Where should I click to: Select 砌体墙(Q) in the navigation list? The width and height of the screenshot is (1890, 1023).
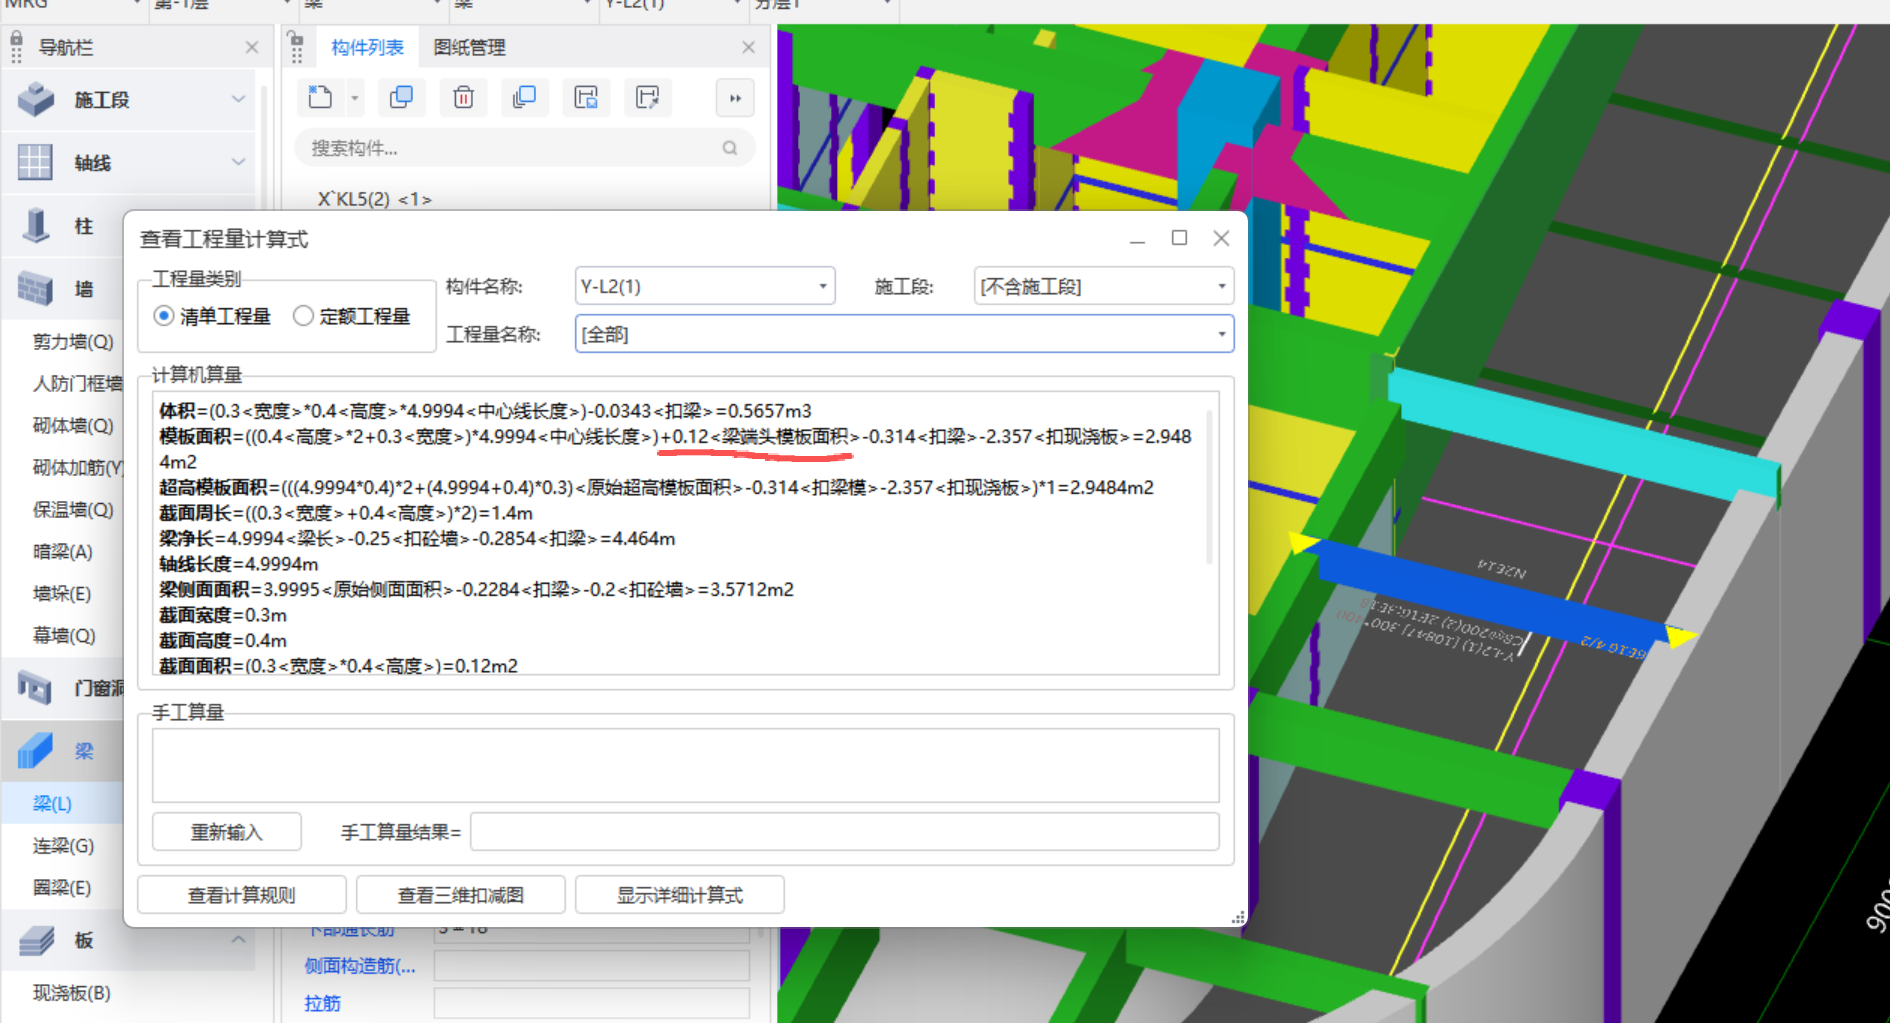pos(73,426)
